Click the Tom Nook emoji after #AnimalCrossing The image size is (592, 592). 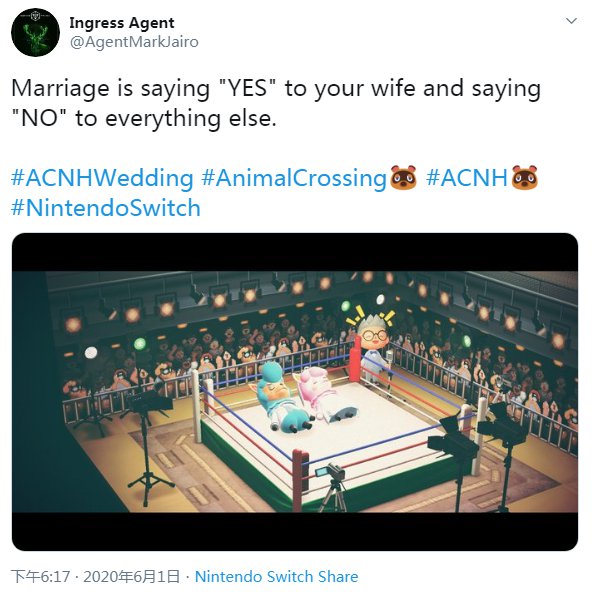click(x=404, y=177)
